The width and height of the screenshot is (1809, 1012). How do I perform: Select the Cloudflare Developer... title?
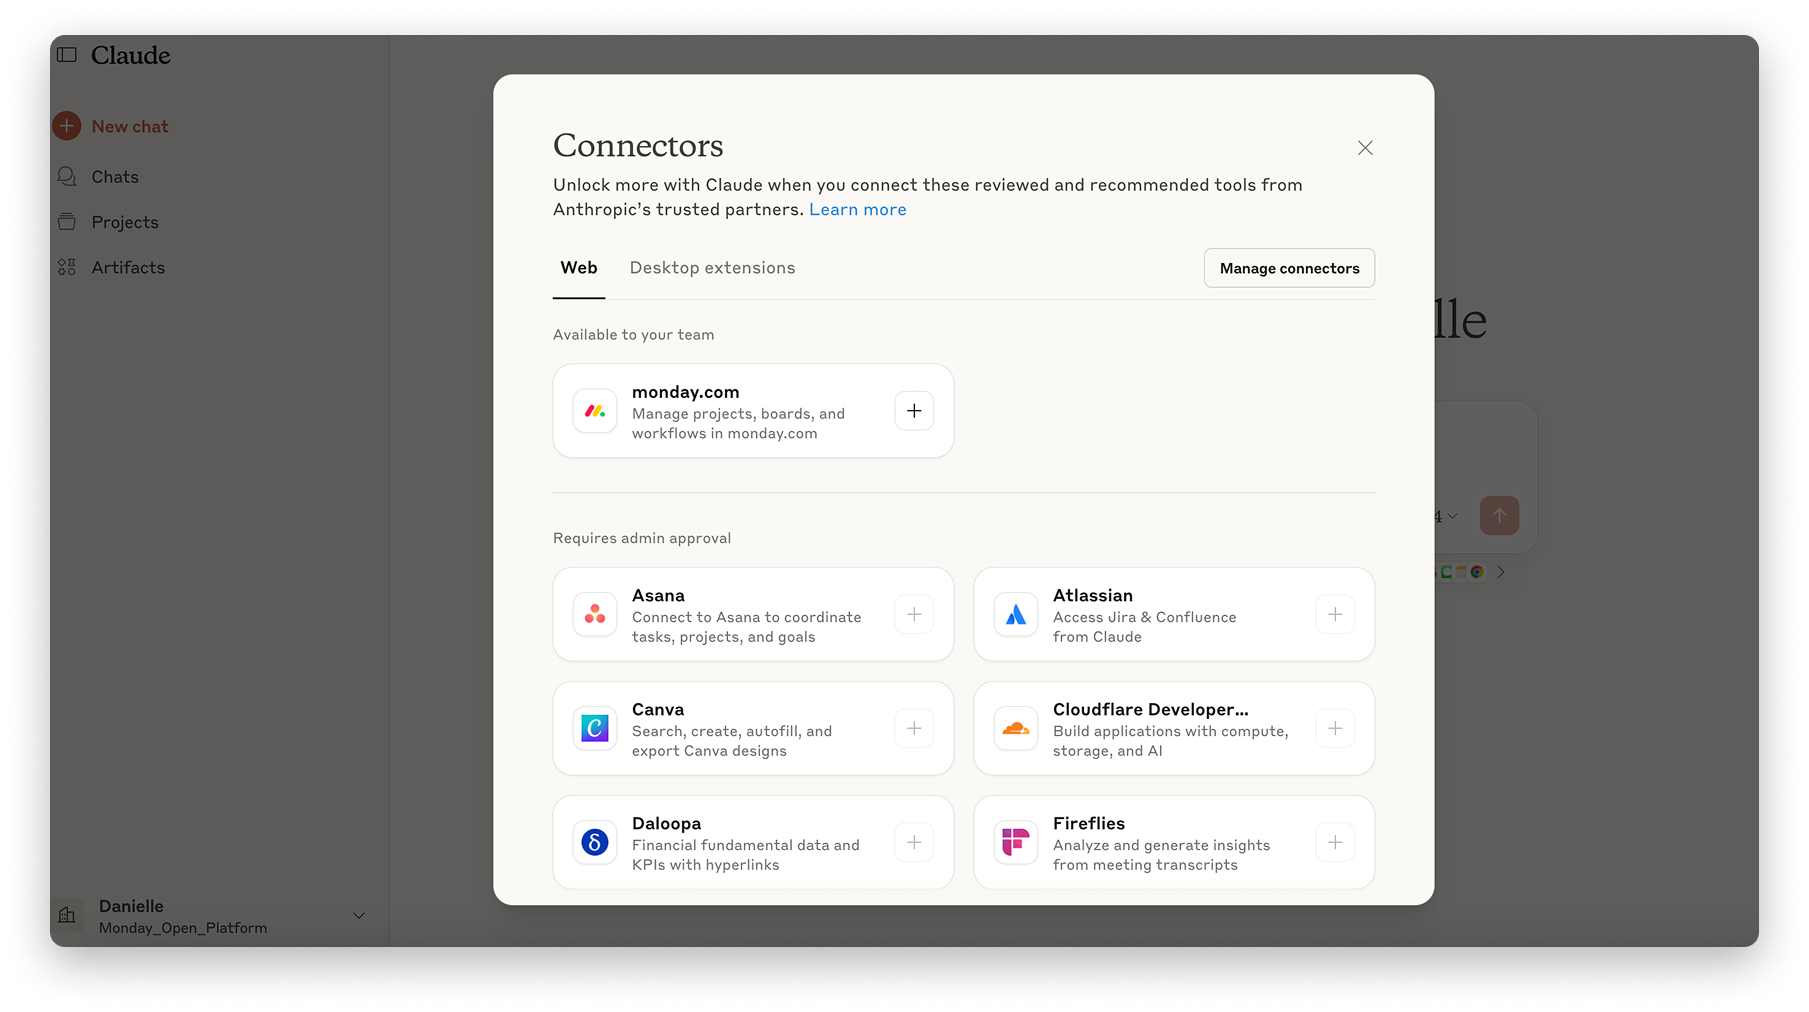(1151, 709)
